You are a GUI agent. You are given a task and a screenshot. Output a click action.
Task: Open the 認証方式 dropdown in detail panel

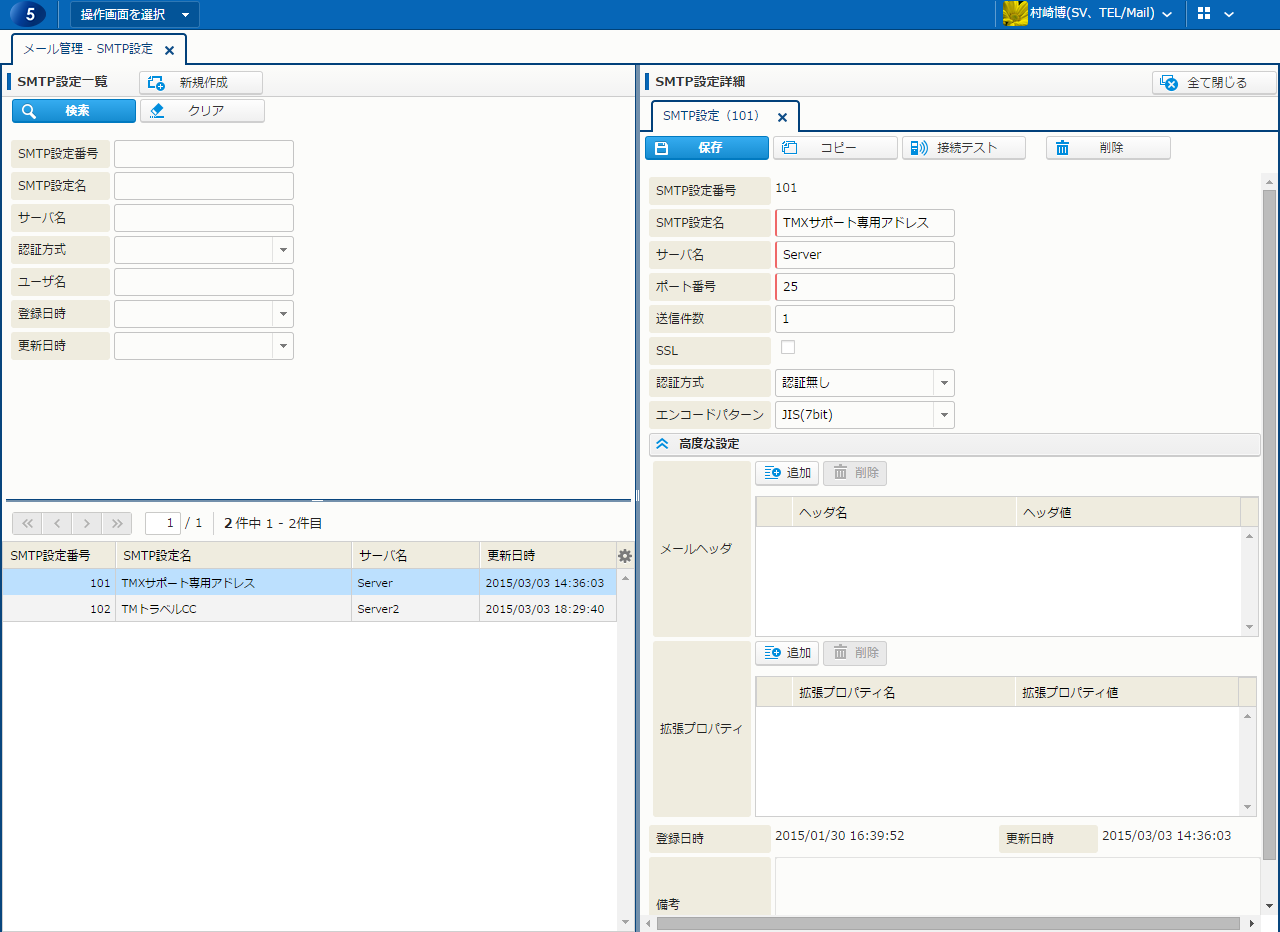[x=943, y=383]
